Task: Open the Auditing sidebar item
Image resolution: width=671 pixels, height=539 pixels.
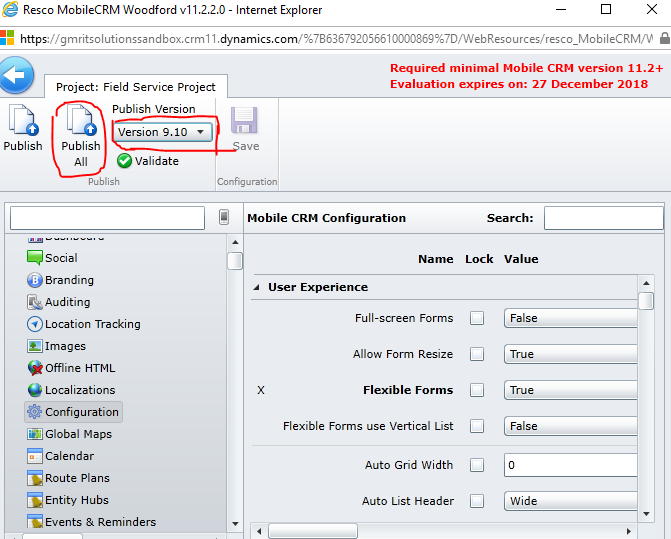Action: point(59,302)
